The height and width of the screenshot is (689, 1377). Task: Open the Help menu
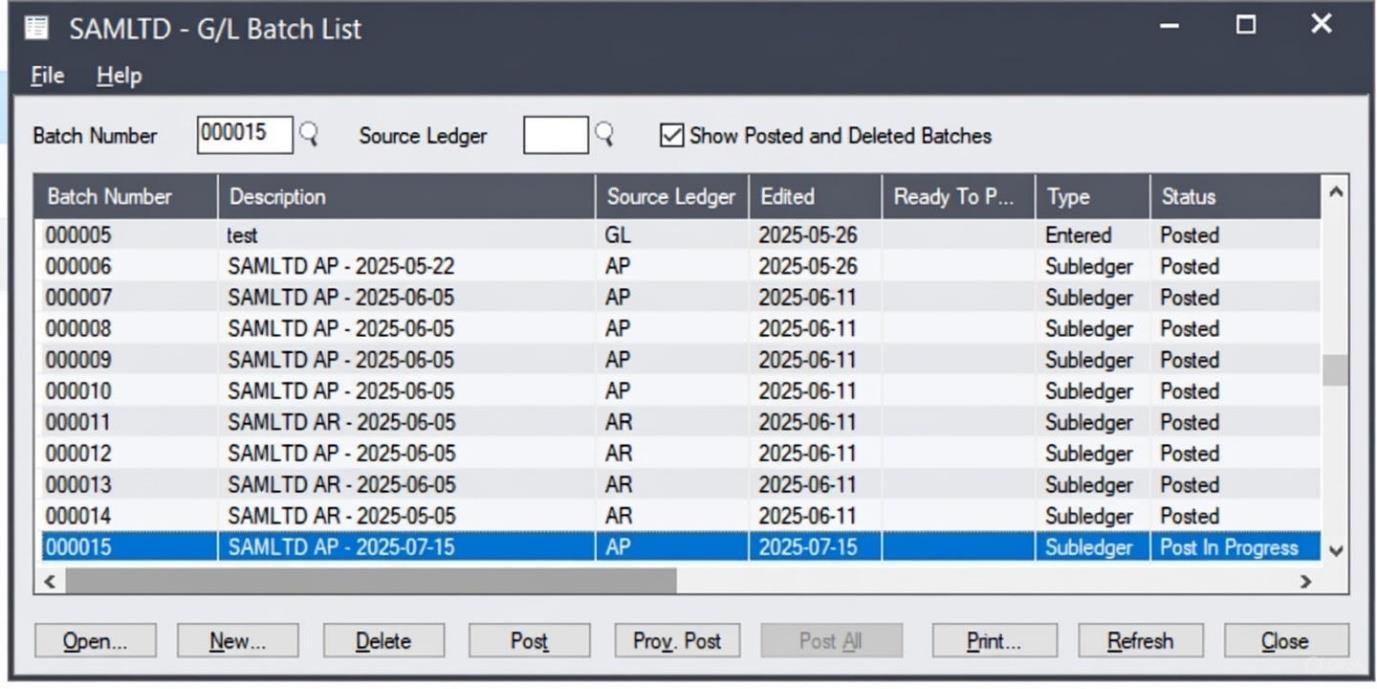coord(119,76)
